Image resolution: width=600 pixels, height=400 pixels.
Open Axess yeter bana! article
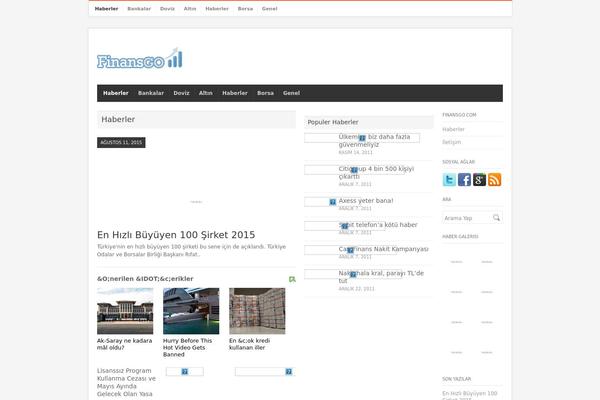click(366, 201)
